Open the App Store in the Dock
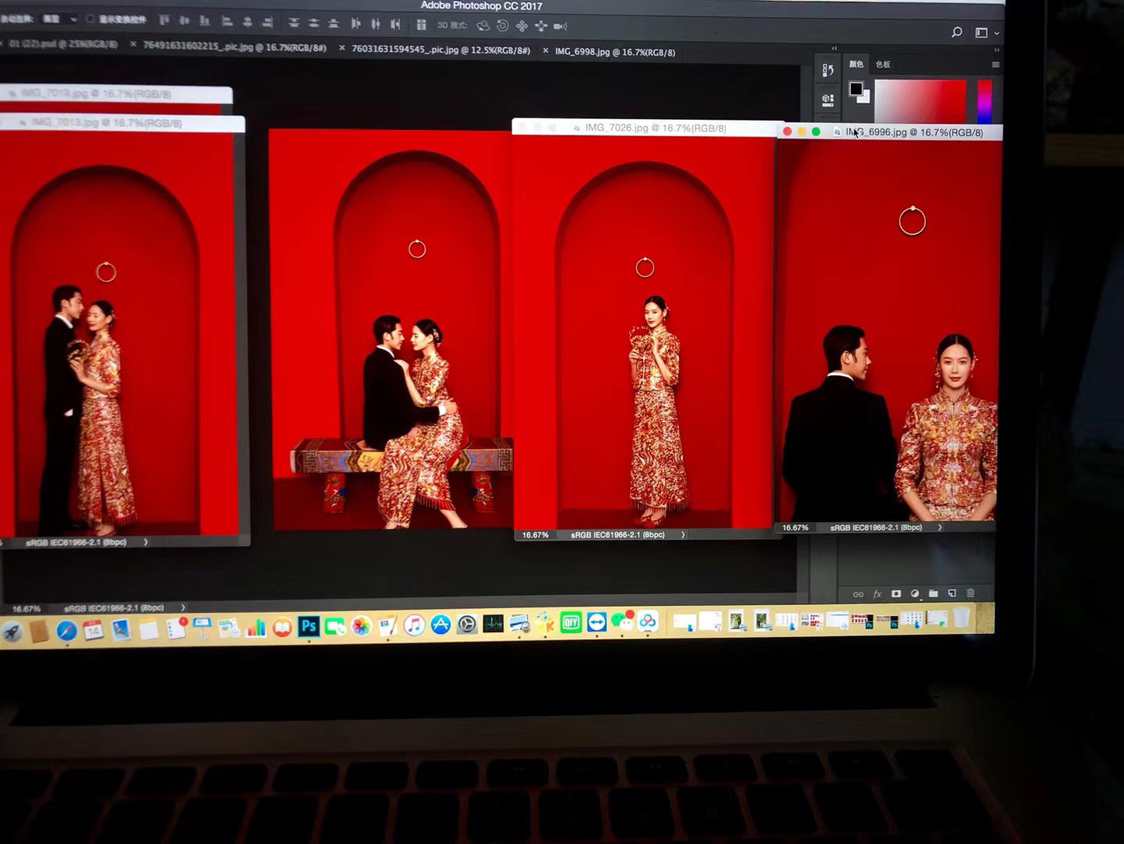The height and width of the screenshot is (844, 1124). (x=440, y=625)
